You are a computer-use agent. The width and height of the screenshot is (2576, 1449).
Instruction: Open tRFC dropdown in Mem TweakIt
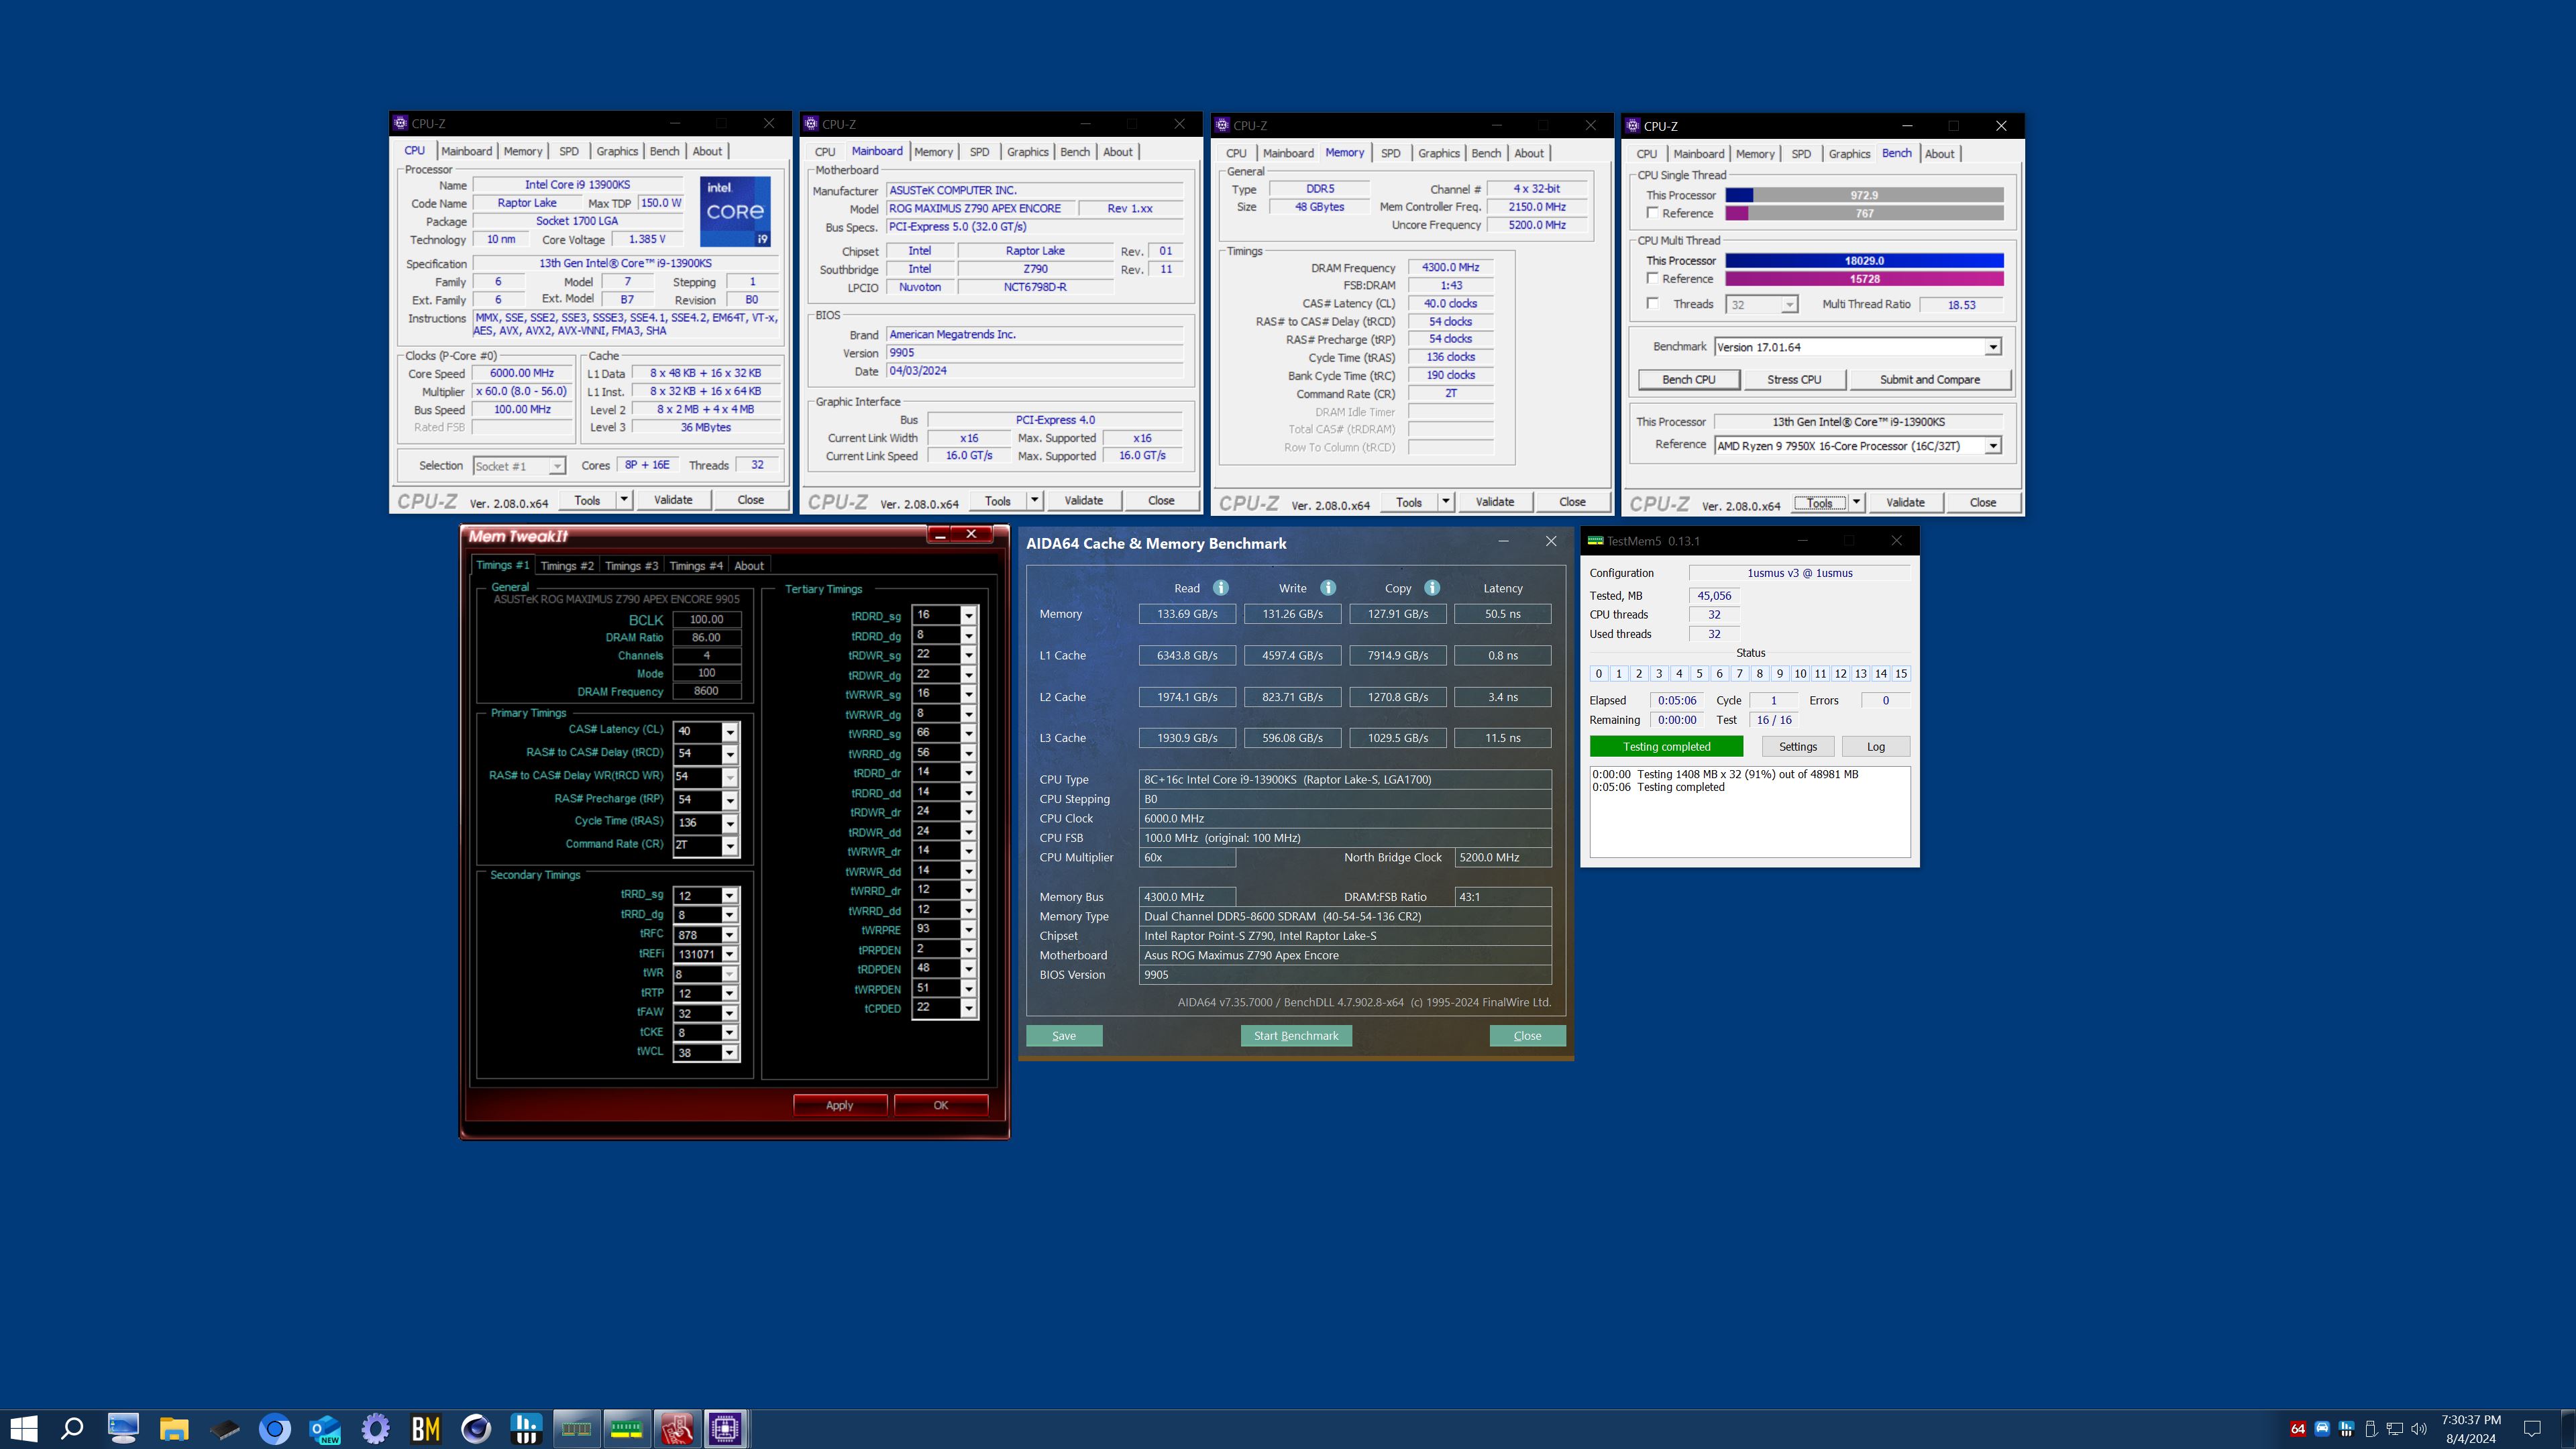pos(730,935)
